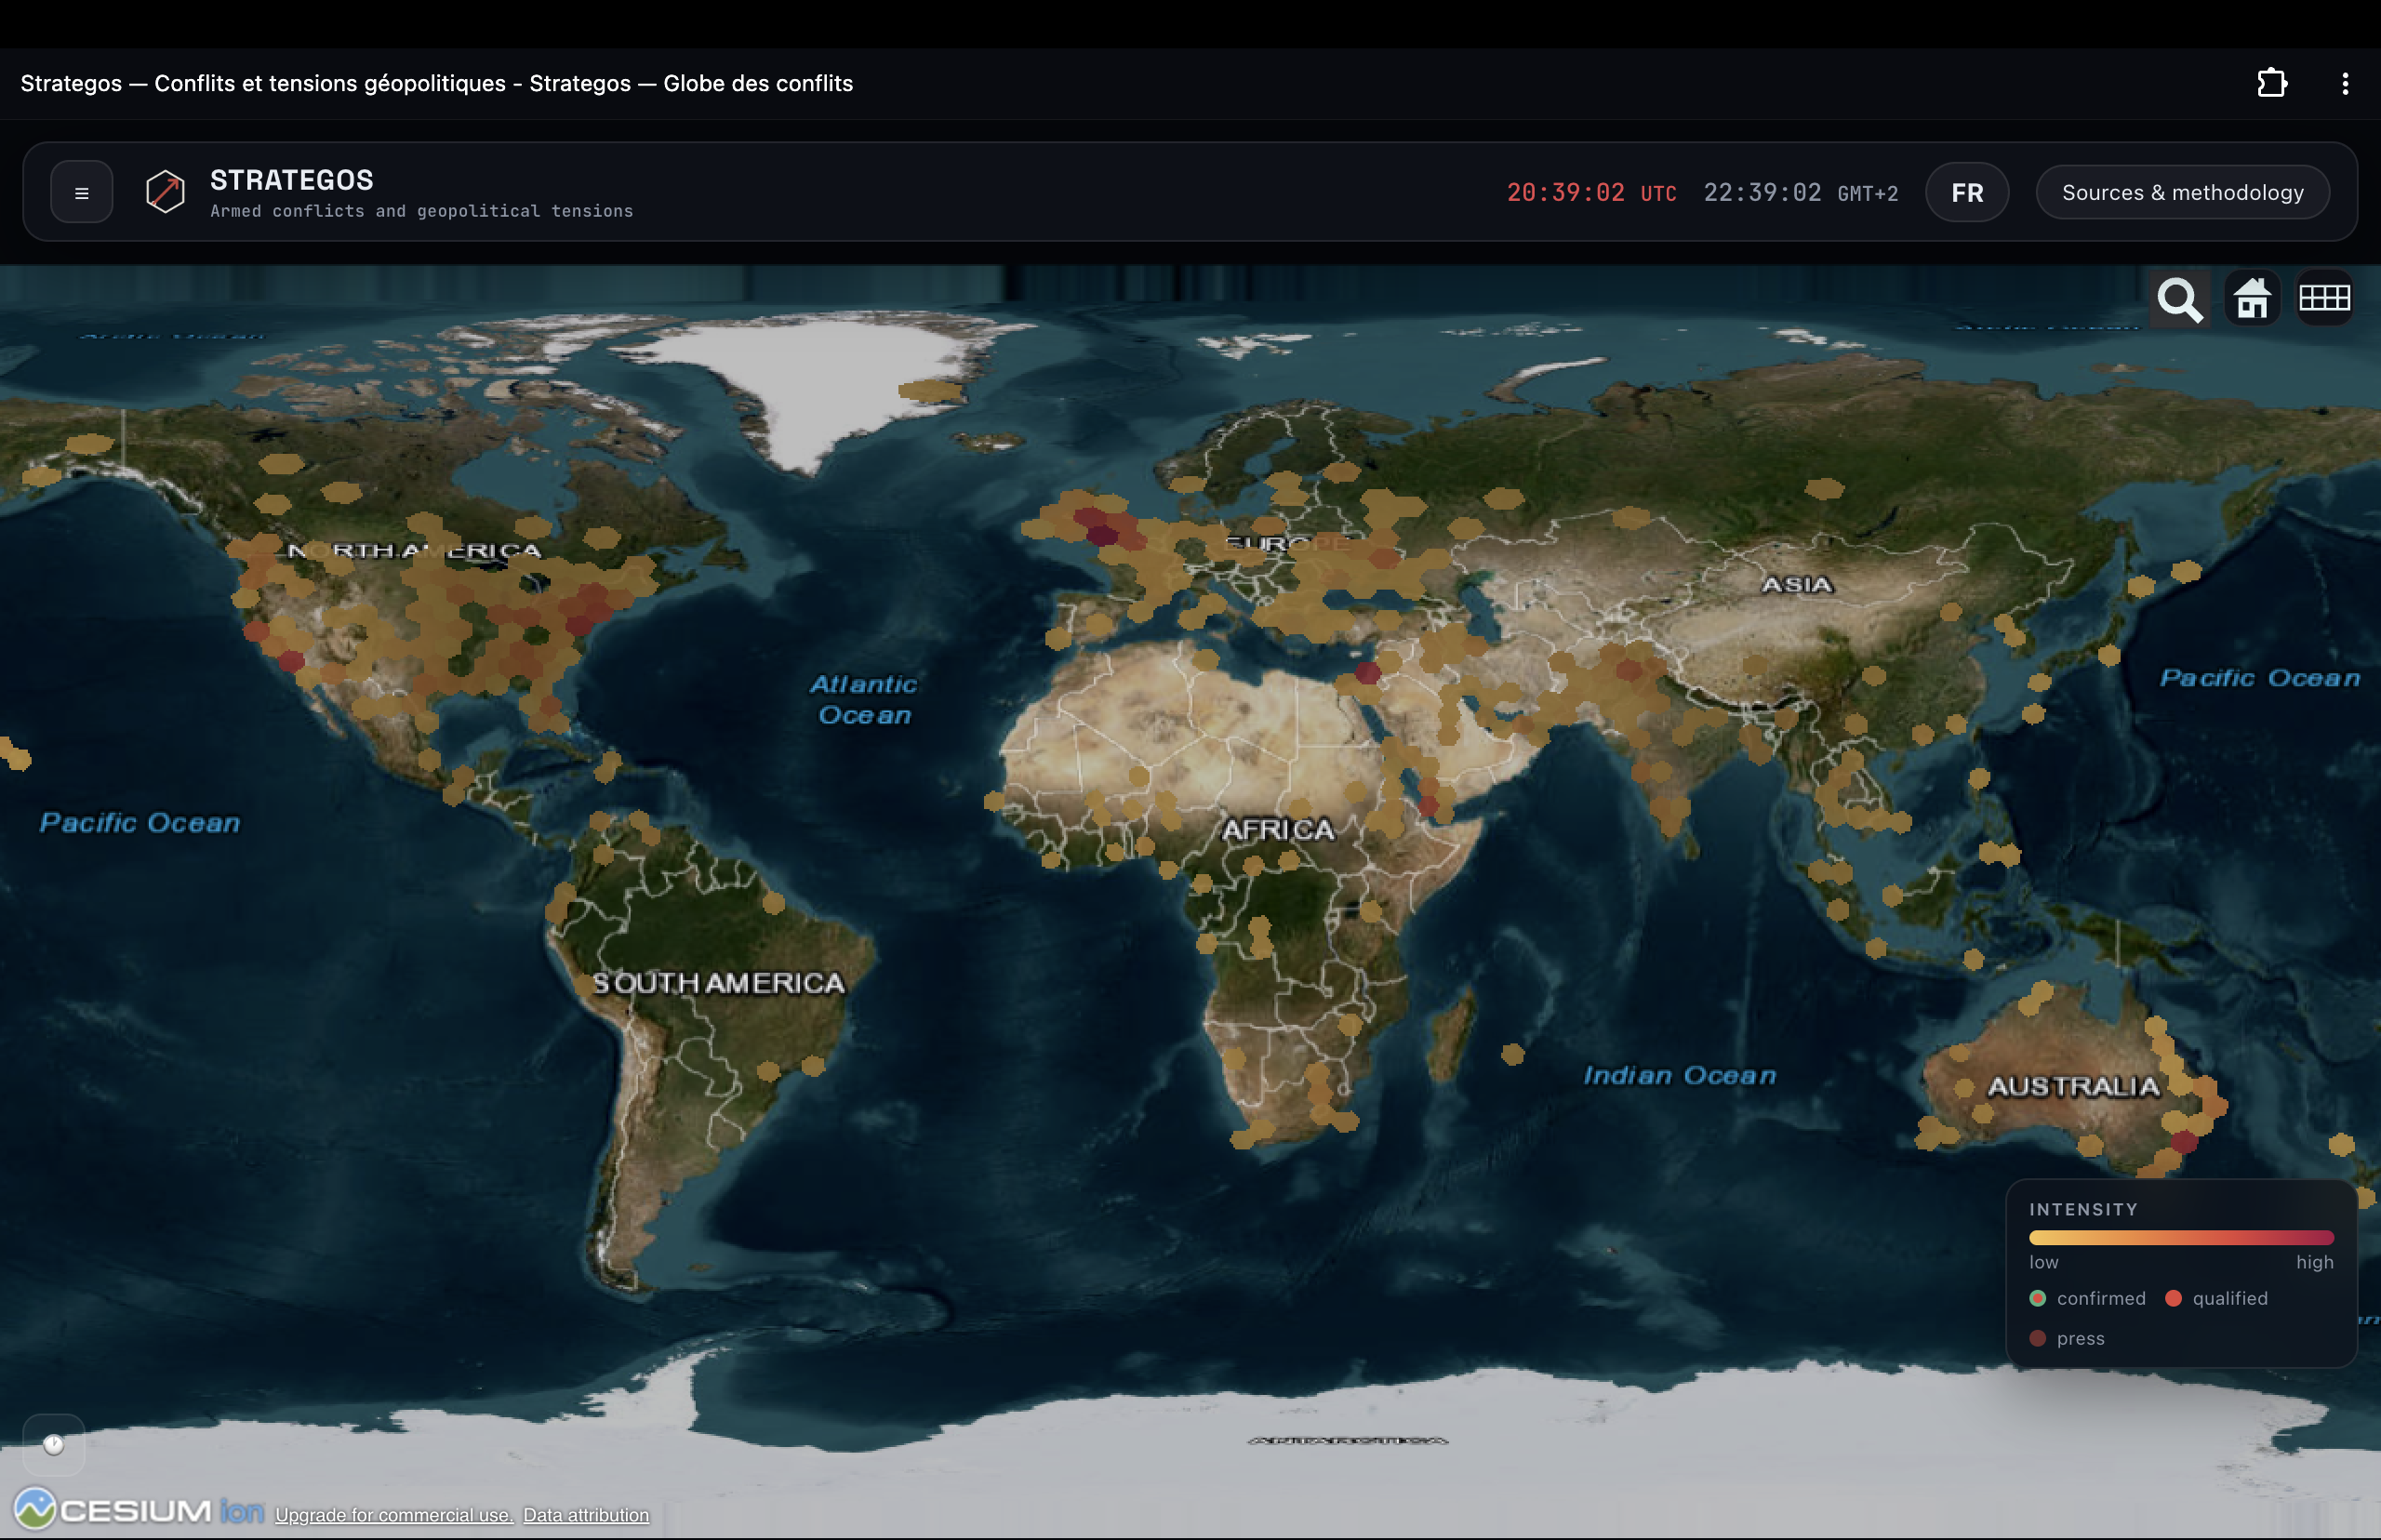Click the 20:39:02 UTC clock

point(1591,192)
